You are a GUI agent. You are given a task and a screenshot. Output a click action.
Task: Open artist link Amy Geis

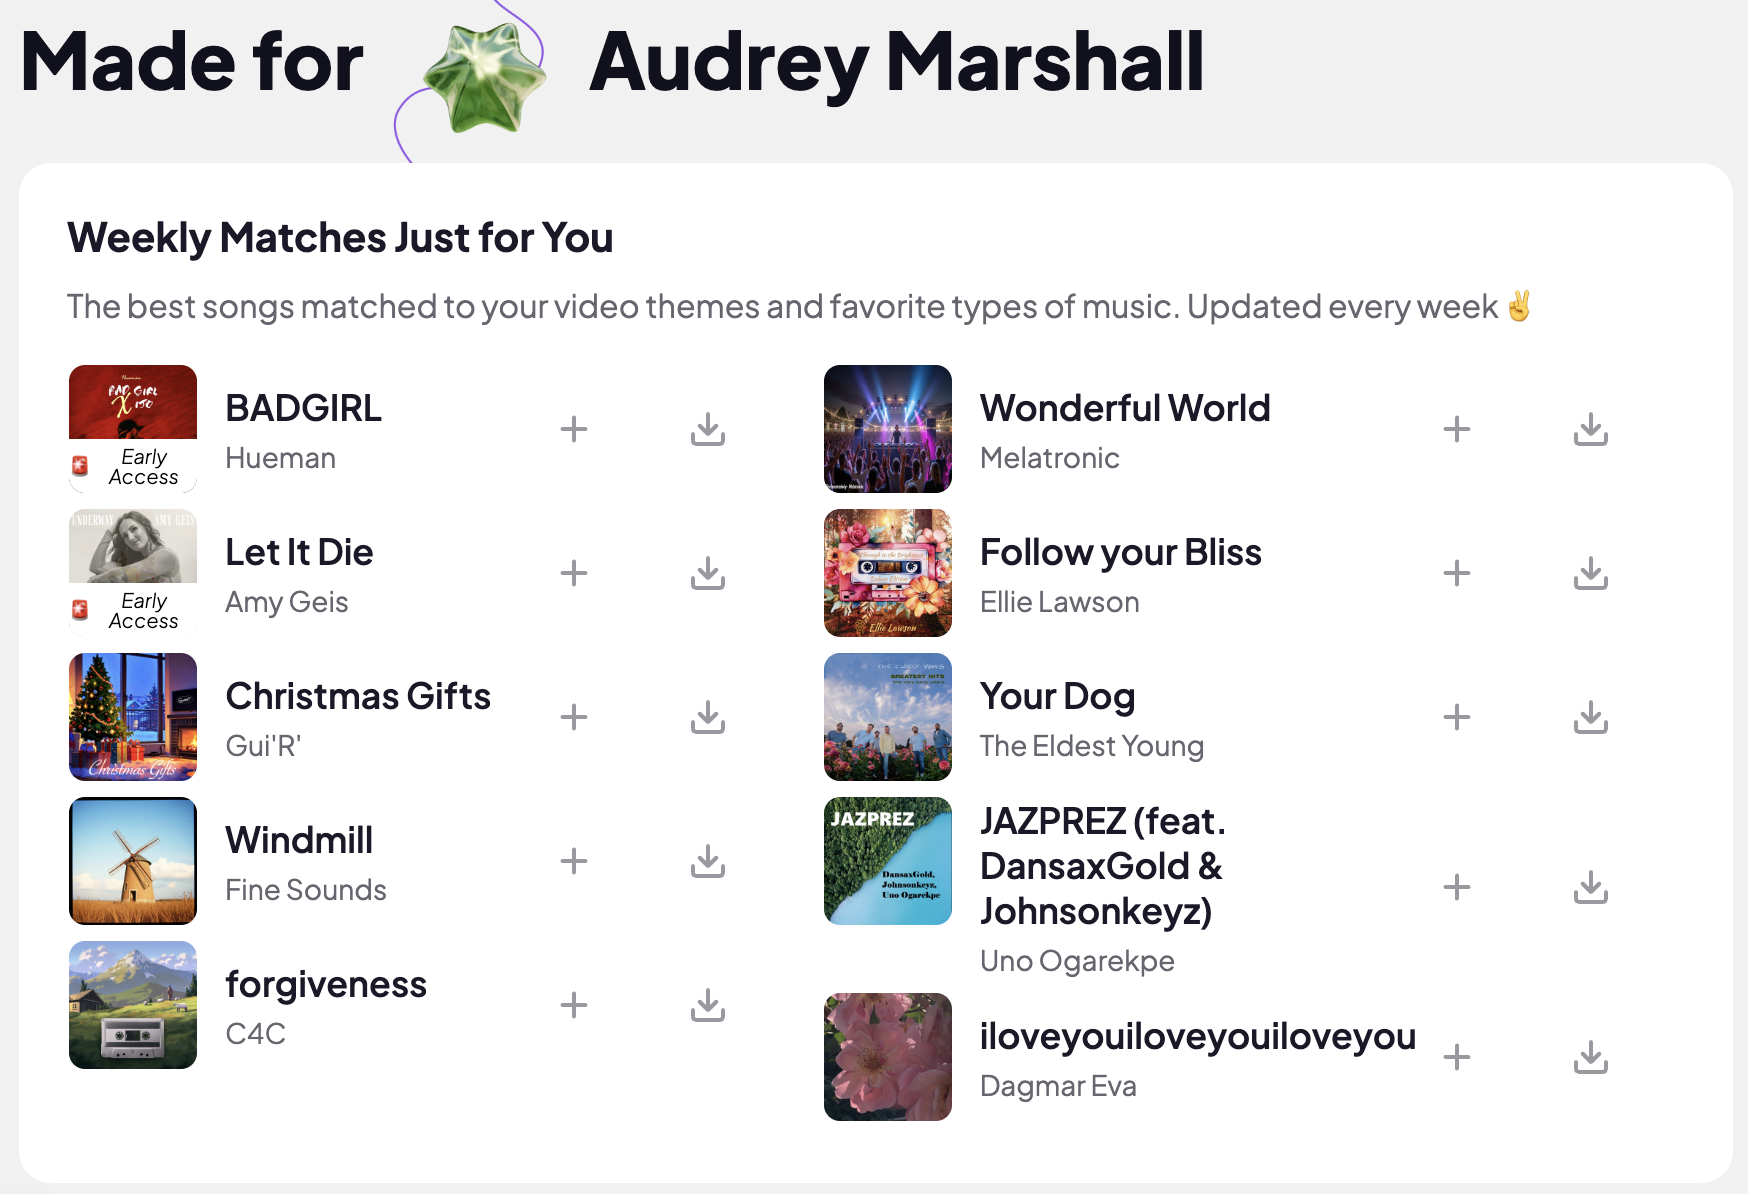coord(287,602)
